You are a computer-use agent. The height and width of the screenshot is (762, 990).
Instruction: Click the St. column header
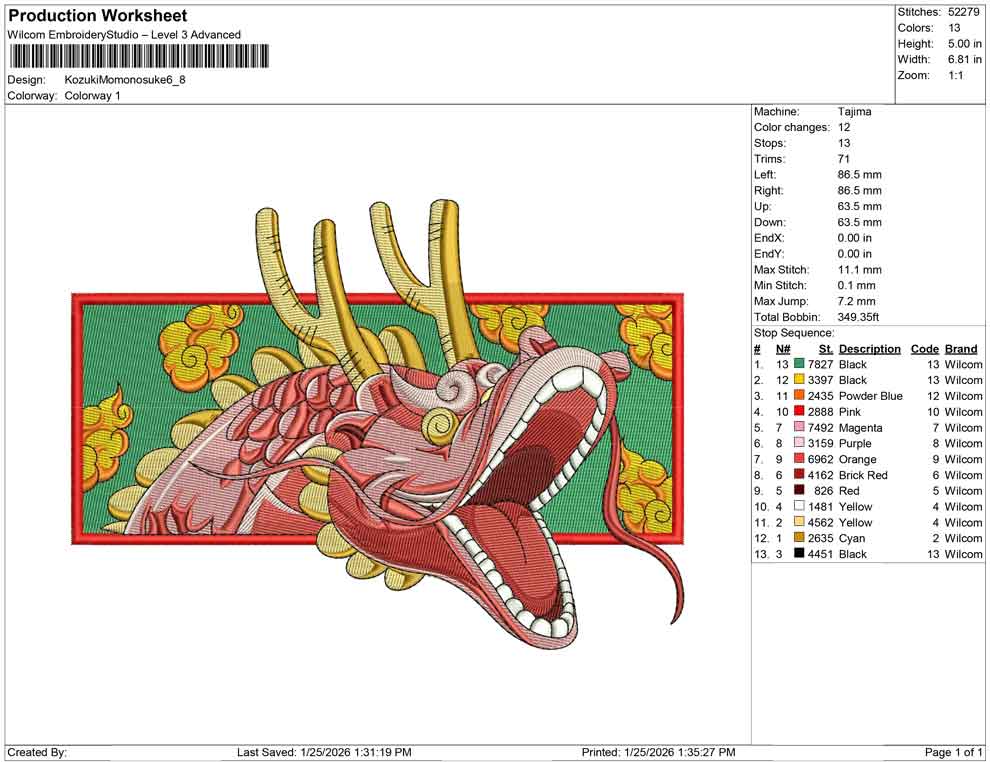pyautogui.click(x=826, y=348)
